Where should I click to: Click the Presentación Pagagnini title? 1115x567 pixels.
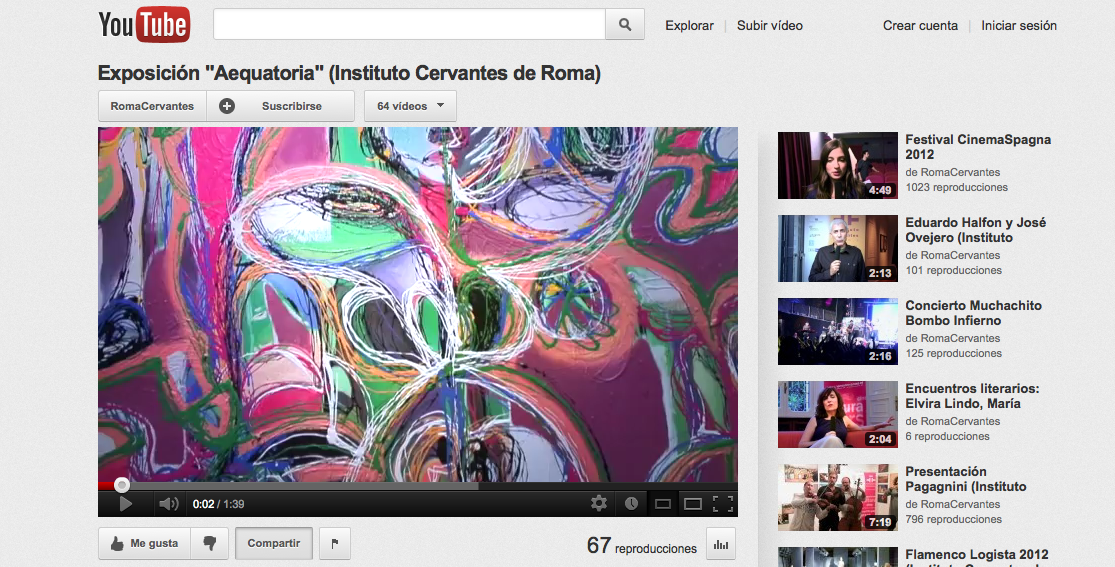pos(966,479)
